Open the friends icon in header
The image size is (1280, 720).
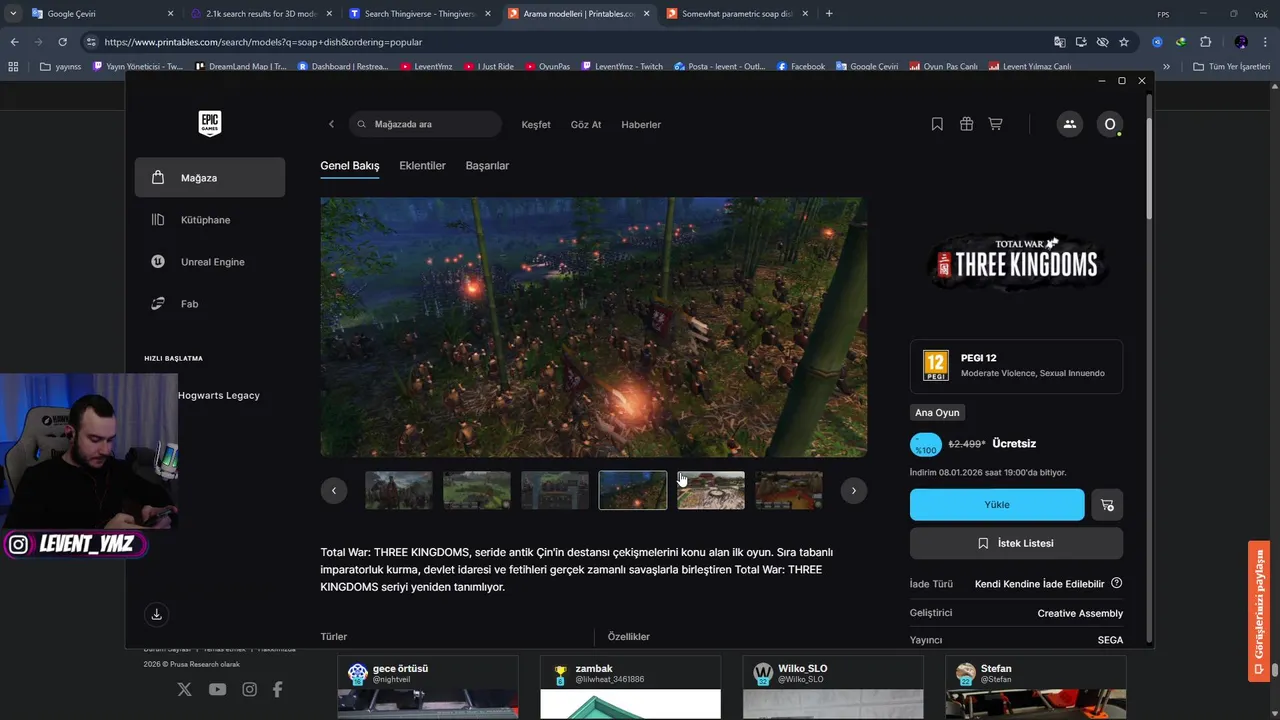(1069, 124)
